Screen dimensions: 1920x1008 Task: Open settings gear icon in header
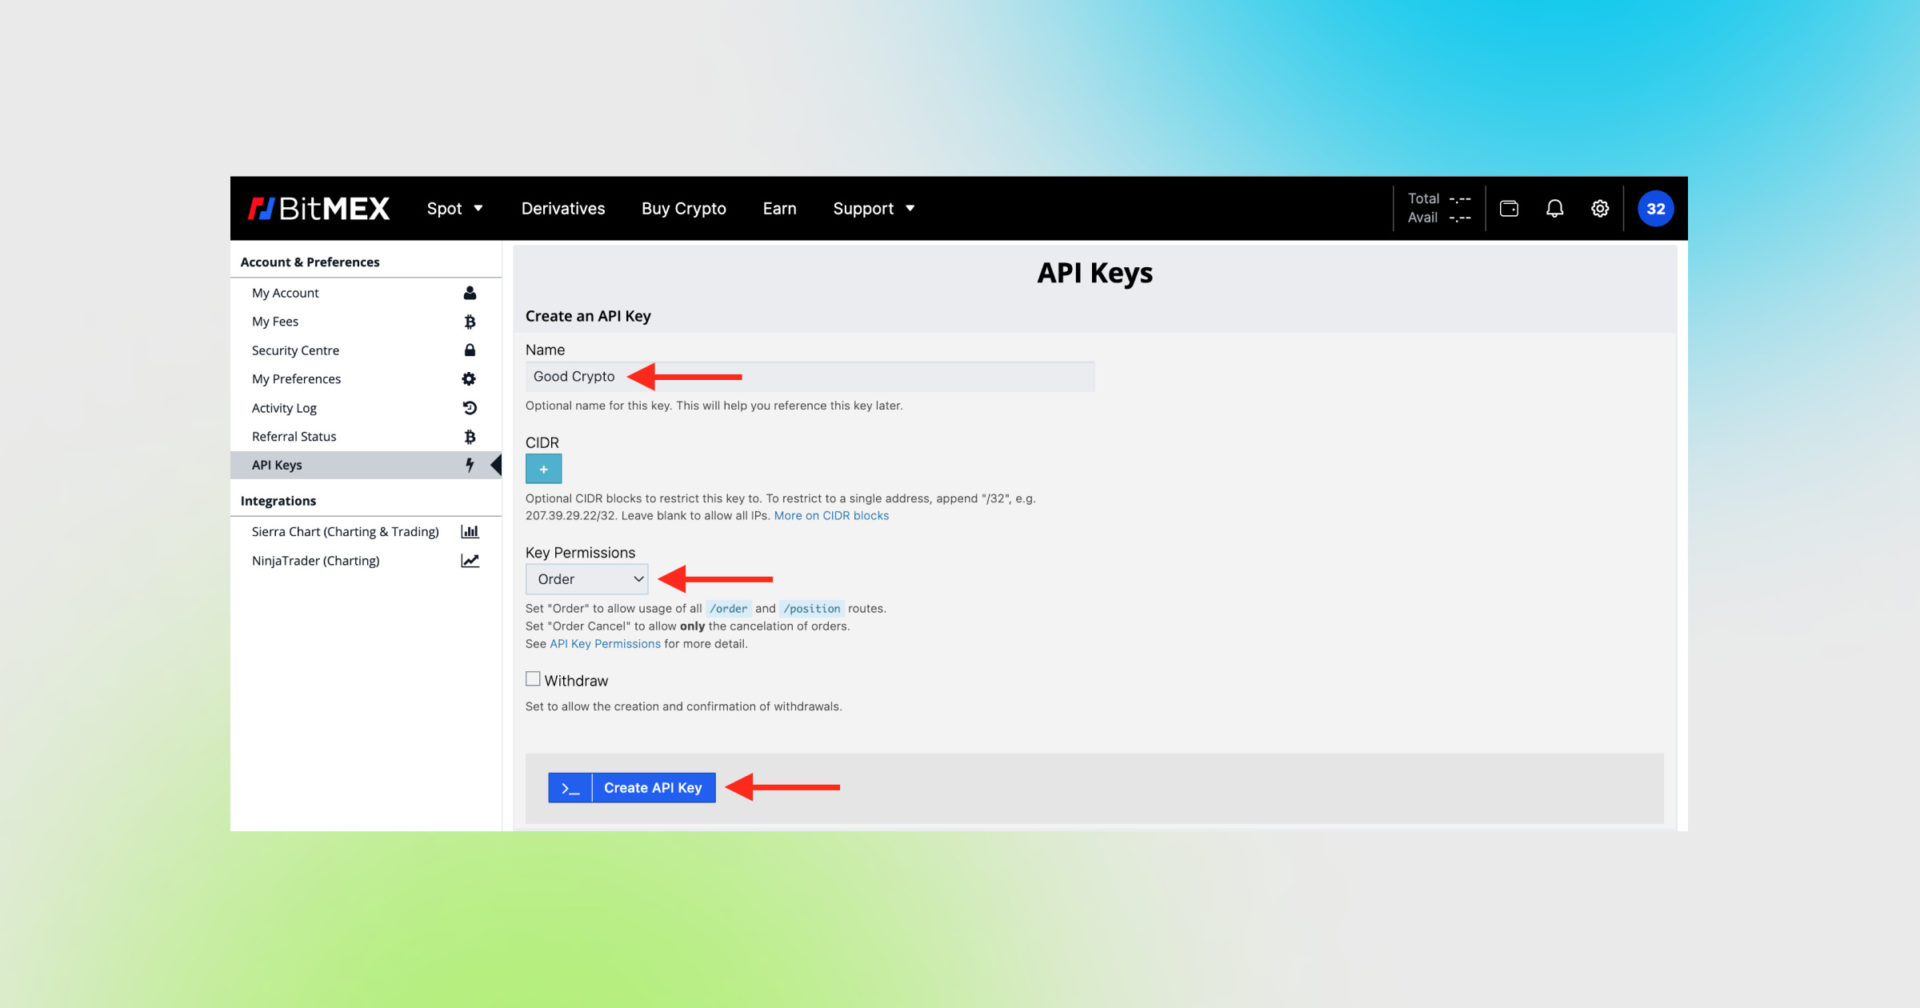click(x=1600, y=208)
